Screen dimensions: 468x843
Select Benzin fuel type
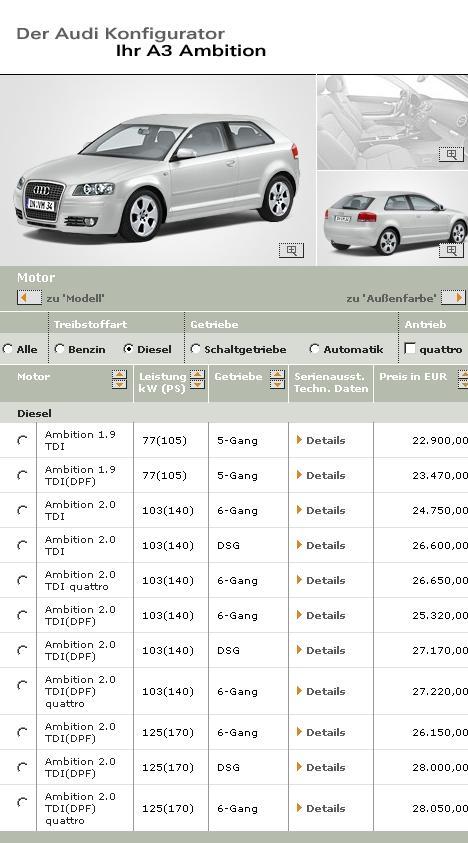click(59, 349)
